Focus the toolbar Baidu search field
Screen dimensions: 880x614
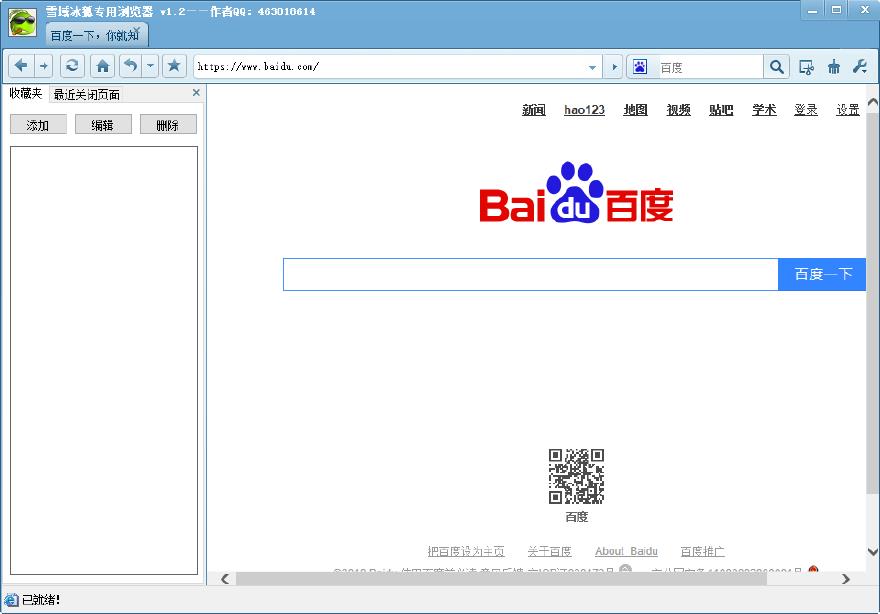[709, 67]
